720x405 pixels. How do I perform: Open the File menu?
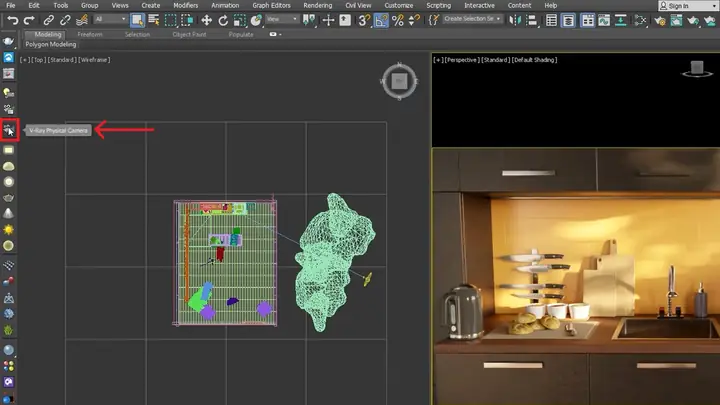11,6
